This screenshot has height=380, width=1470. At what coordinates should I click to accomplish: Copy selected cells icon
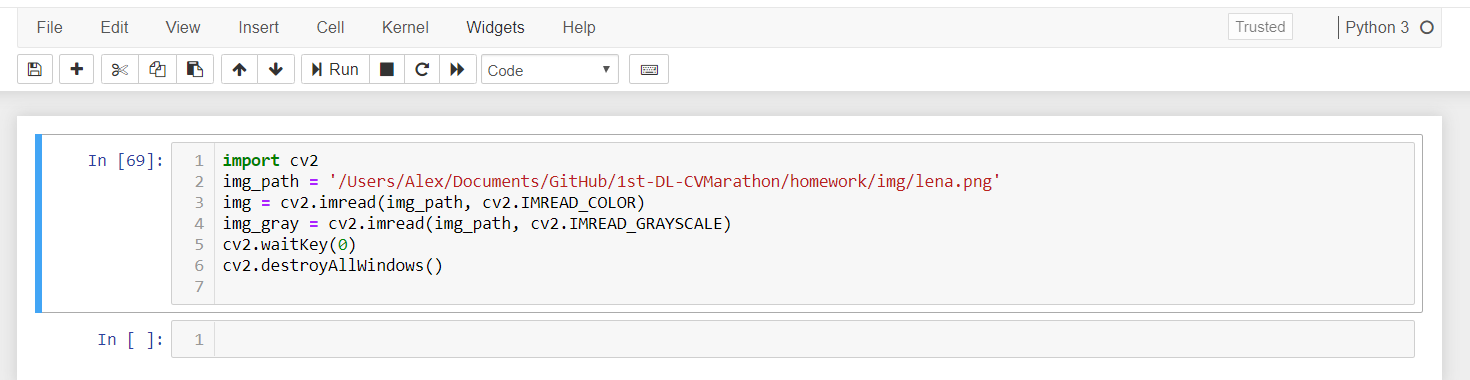pos(157,70)
